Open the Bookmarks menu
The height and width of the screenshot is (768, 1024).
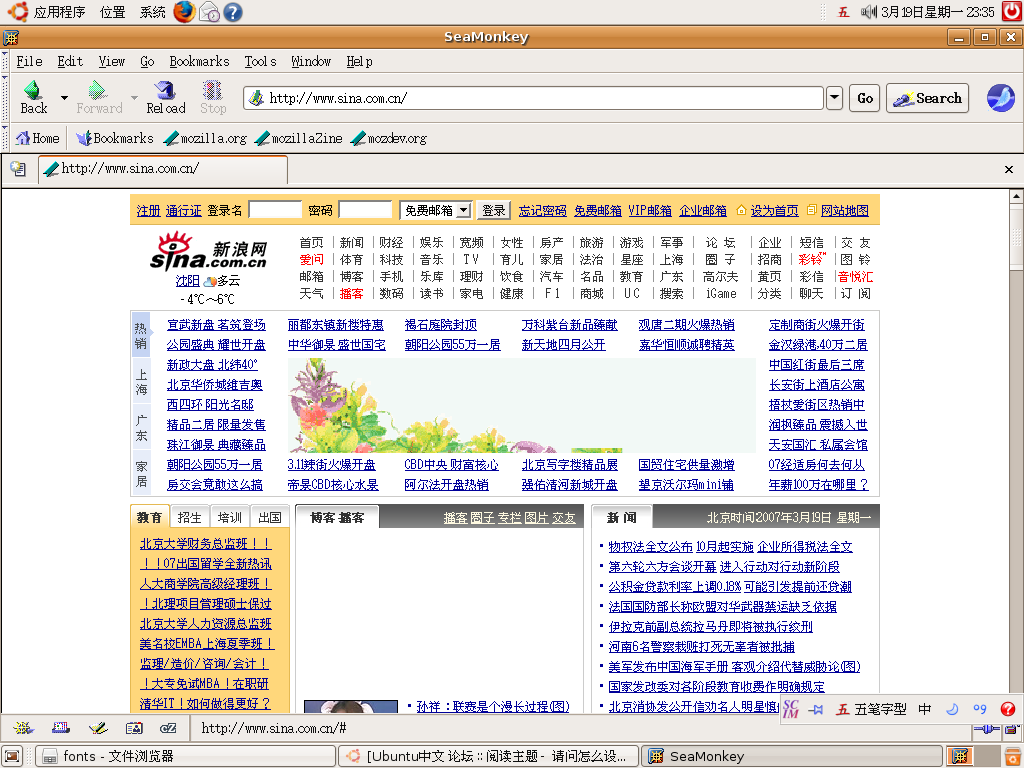pos(199,61)
